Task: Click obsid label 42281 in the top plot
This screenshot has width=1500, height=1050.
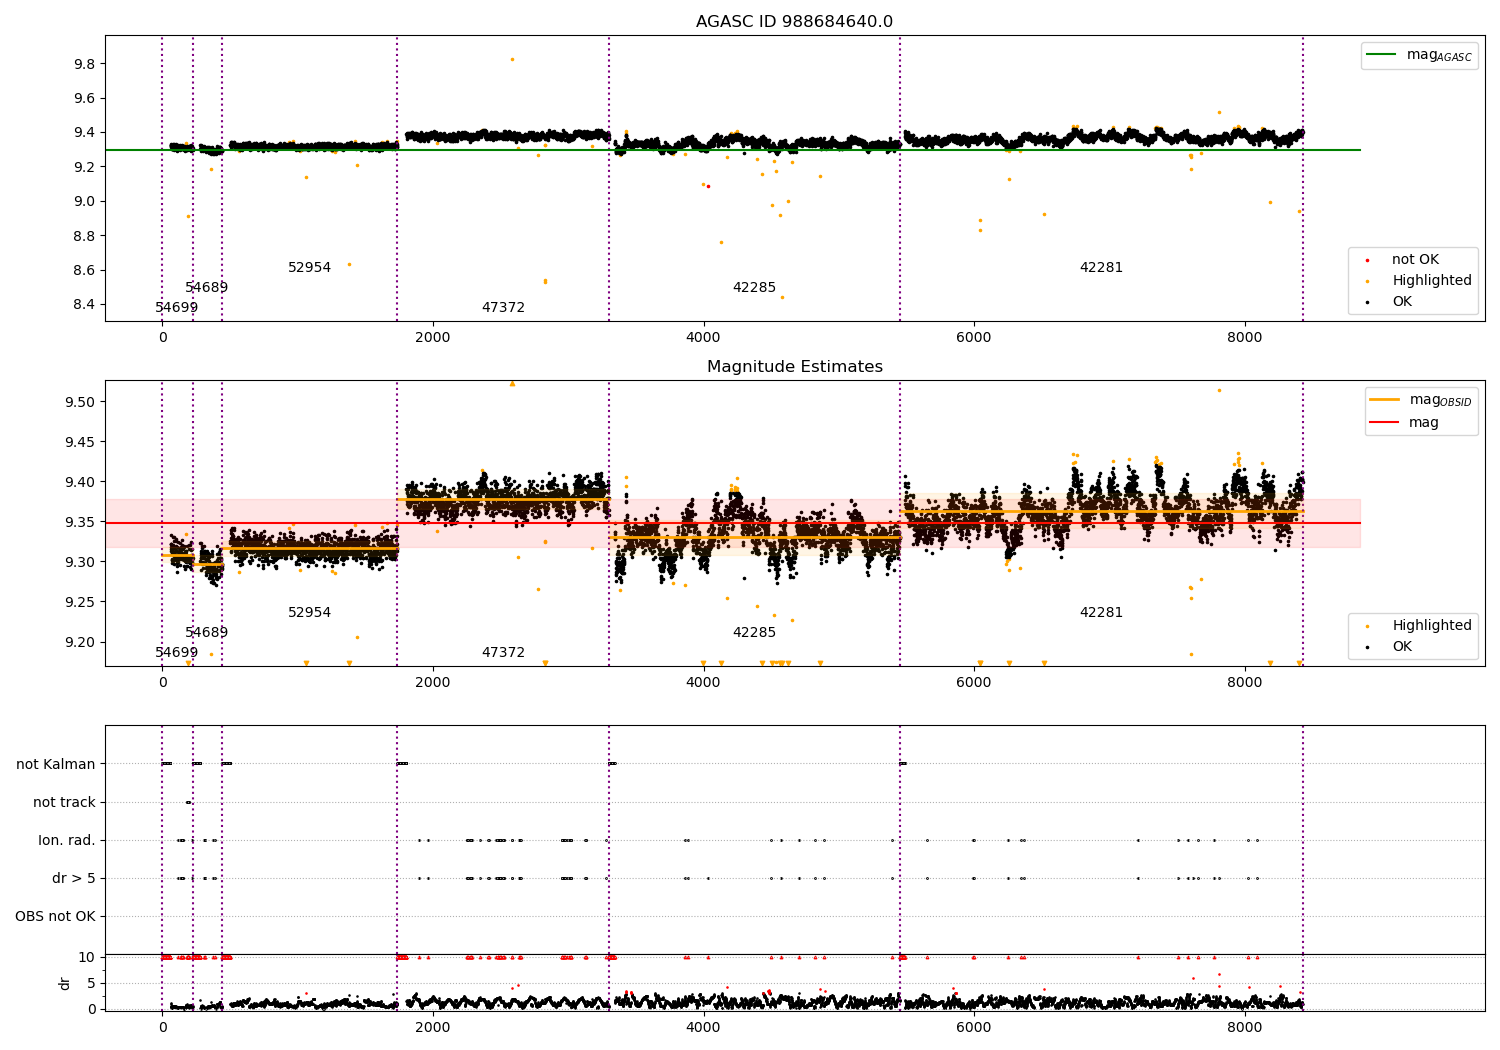Action: (1101, 268)
